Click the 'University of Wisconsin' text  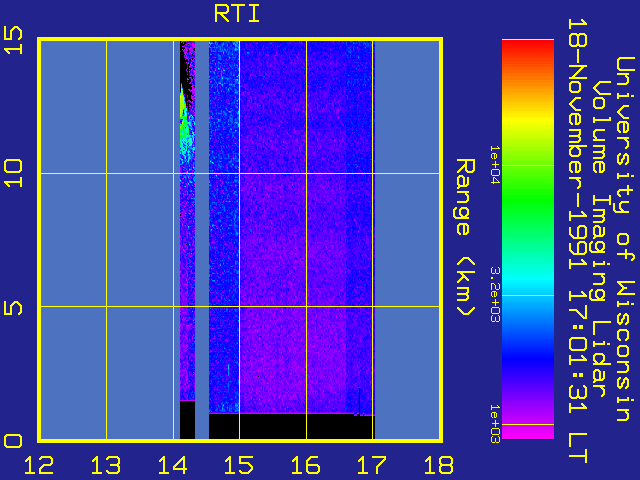[625, 239]
